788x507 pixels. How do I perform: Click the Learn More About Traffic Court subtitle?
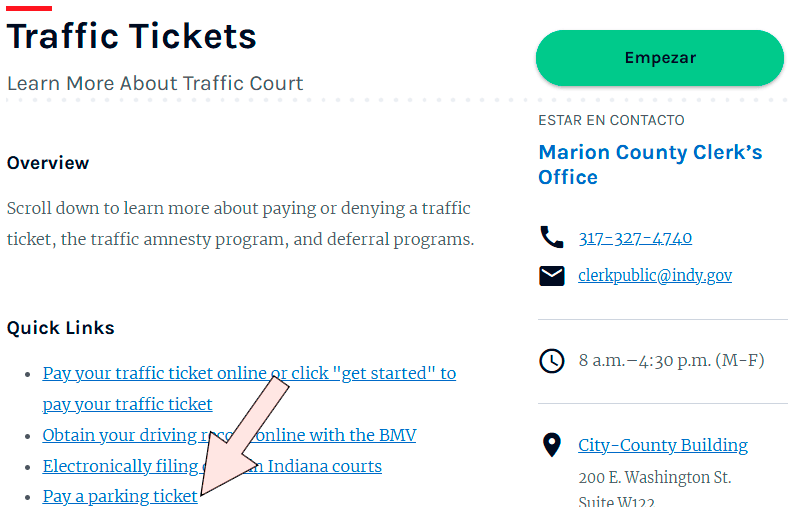(155, 83)
